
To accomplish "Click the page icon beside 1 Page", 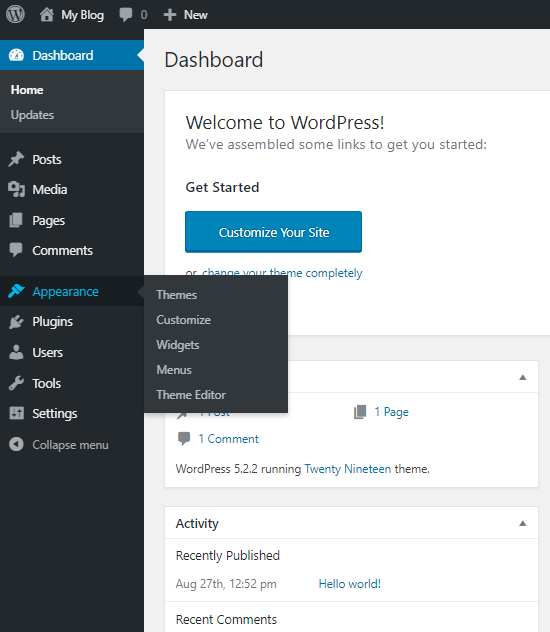I will tap(360, 412).
